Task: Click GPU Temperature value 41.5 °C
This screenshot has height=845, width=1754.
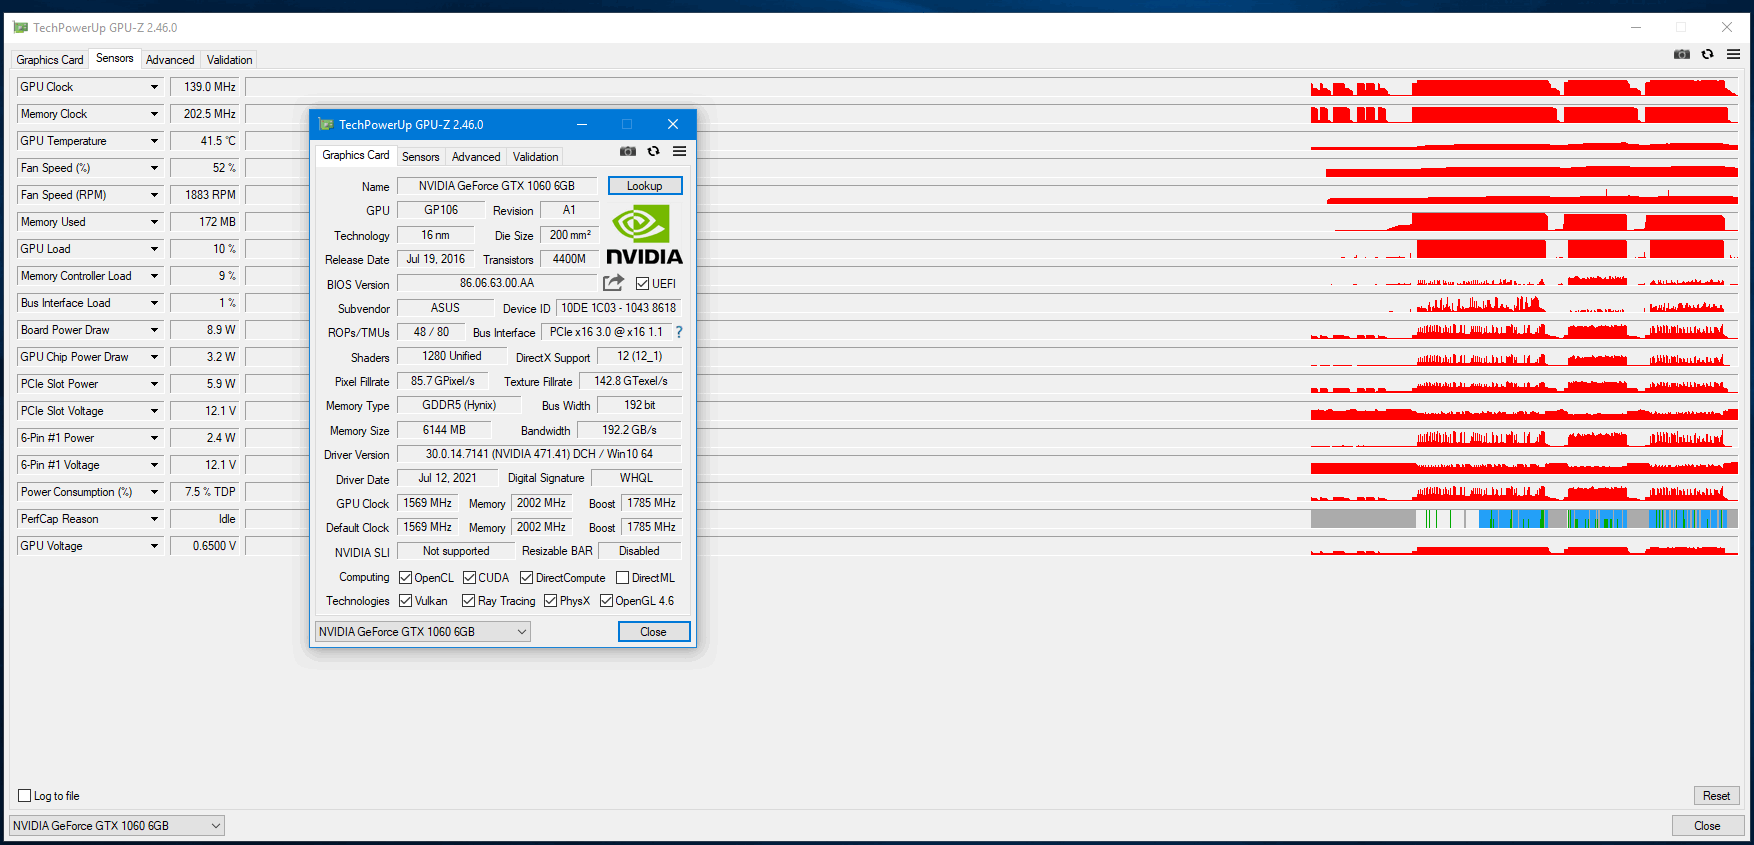Action: pos(205,141)
